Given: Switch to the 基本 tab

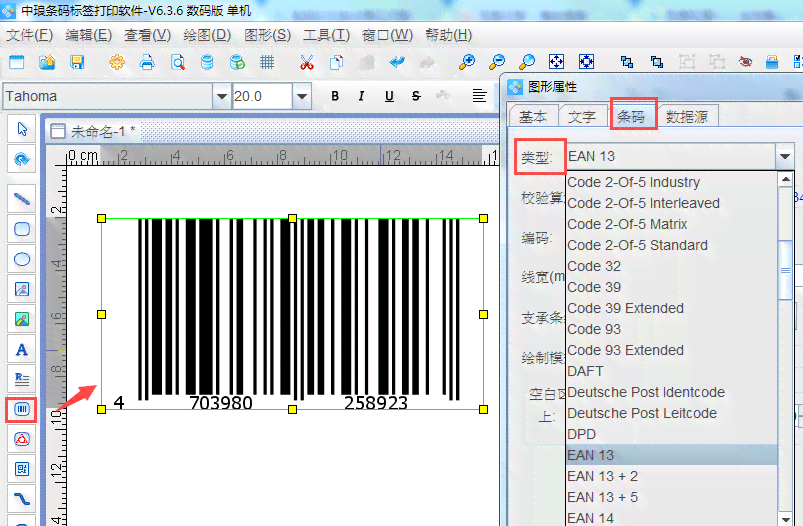Looking at the screenshot, I should (533, 117).
